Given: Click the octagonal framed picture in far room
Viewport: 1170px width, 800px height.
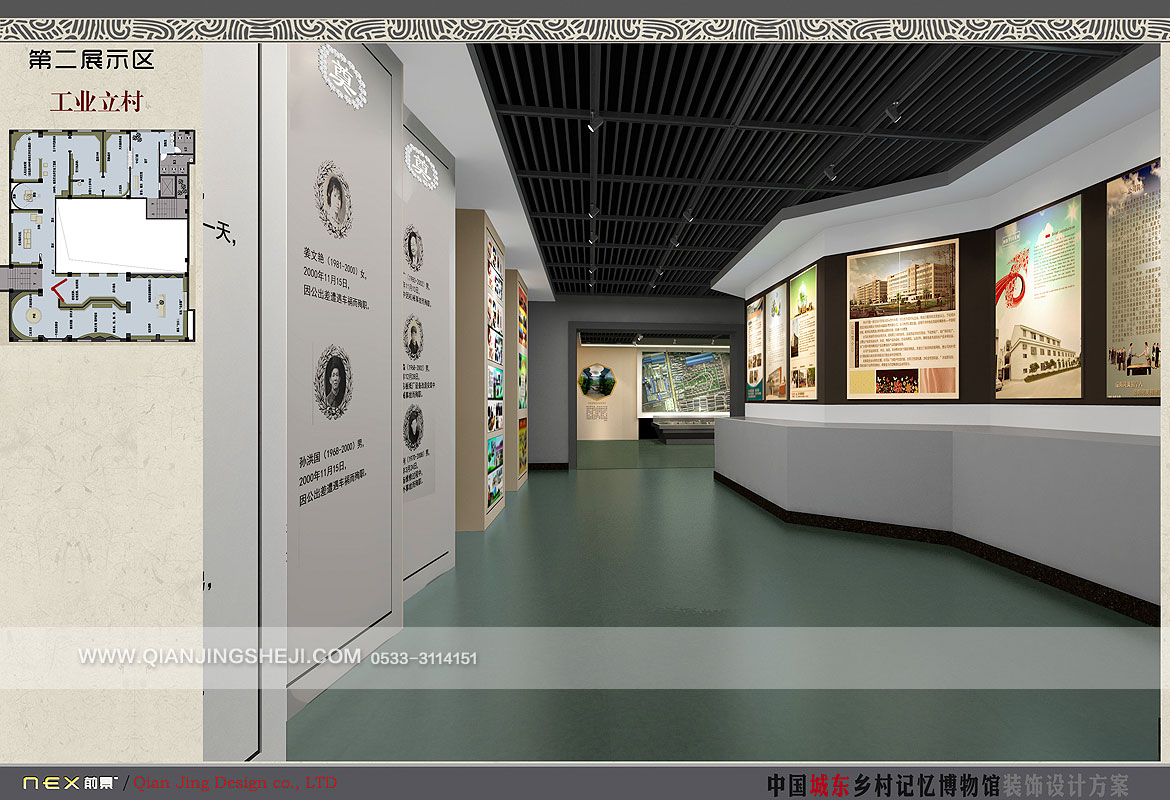Looking at the screenshot, I should point(597,381).
